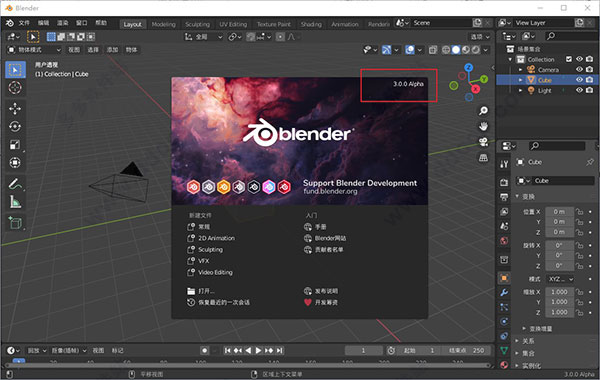Toggle visibility eye for Cube in outliner
Viewport: 600px width, 380px height.
pyautogui.click(x=580, y=80)
